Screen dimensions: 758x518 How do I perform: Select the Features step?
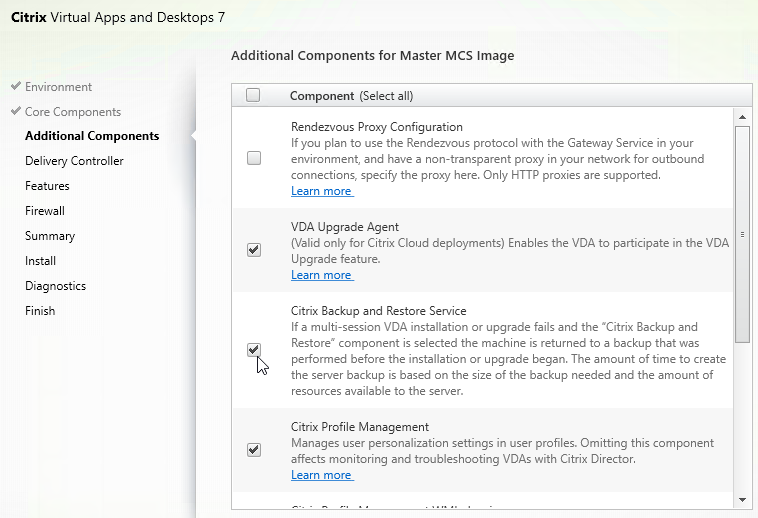click(47, 186)
